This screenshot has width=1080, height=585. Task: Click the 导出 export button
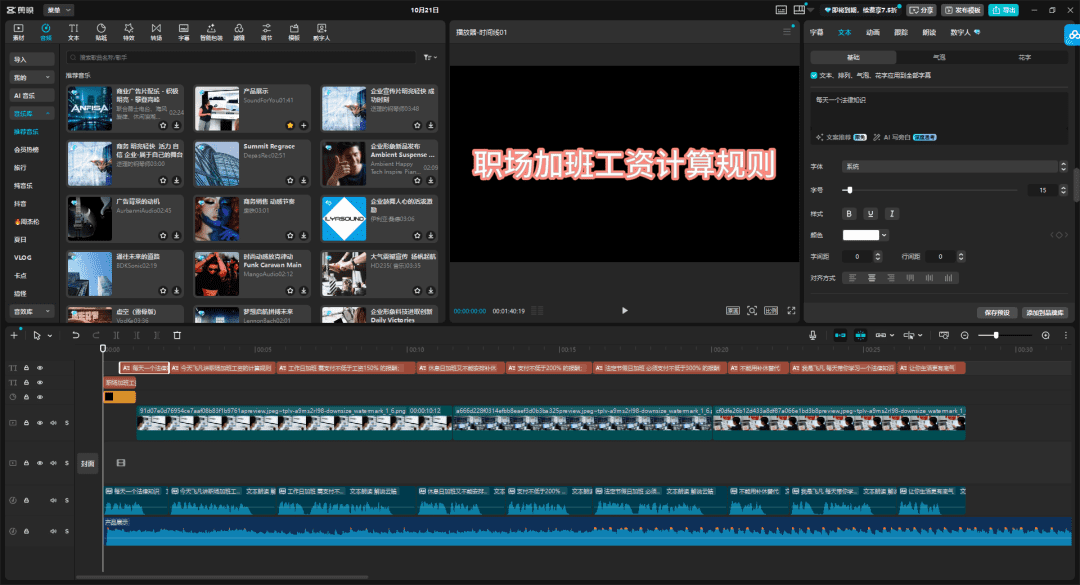pyautogui.click(x=1003, y=10)
